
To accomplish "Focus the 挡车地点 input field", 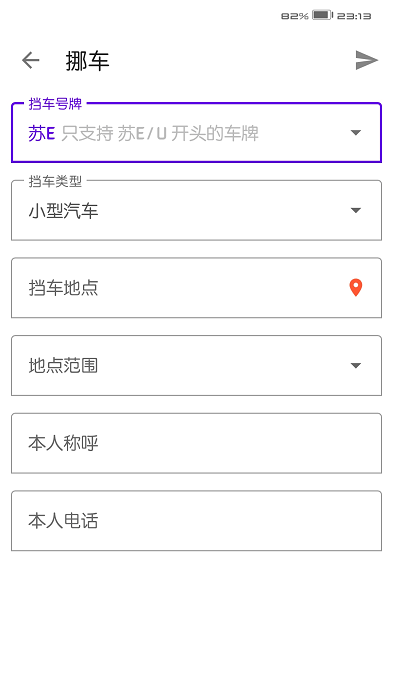I will pyautogui.click(x=196, y=288).
